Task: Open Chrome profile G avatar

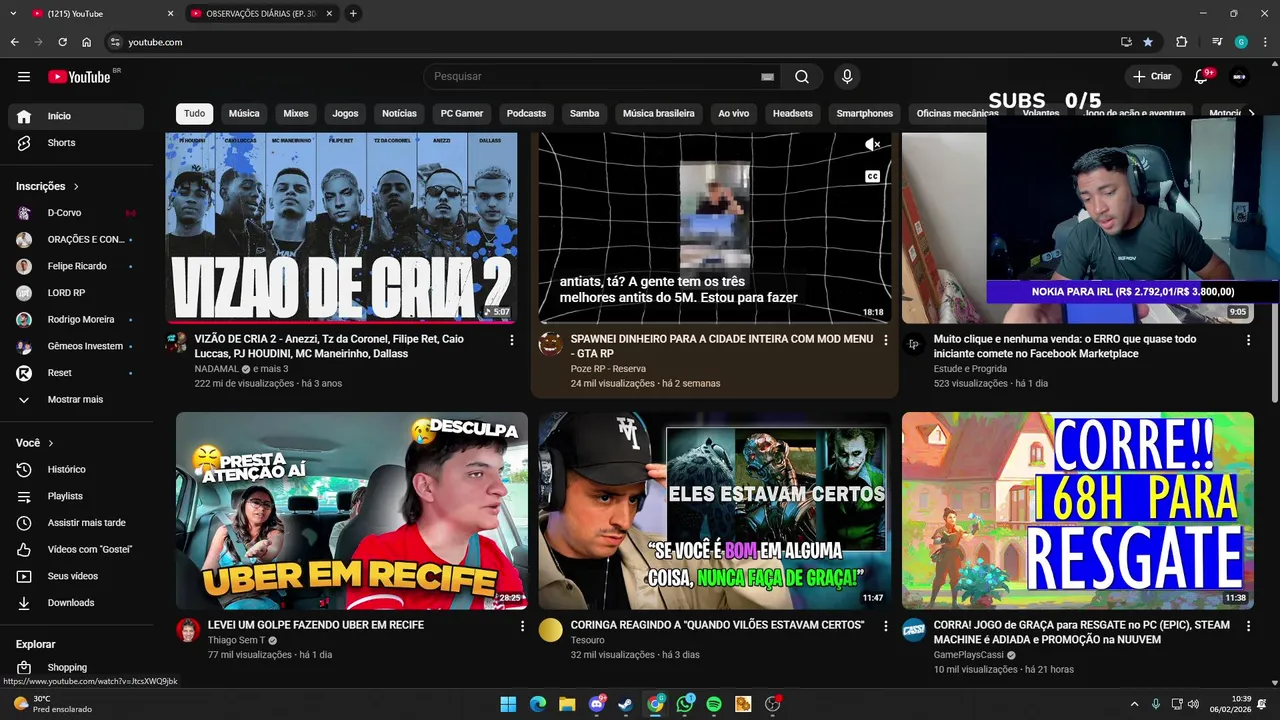Action: (x=1241, y=42)
